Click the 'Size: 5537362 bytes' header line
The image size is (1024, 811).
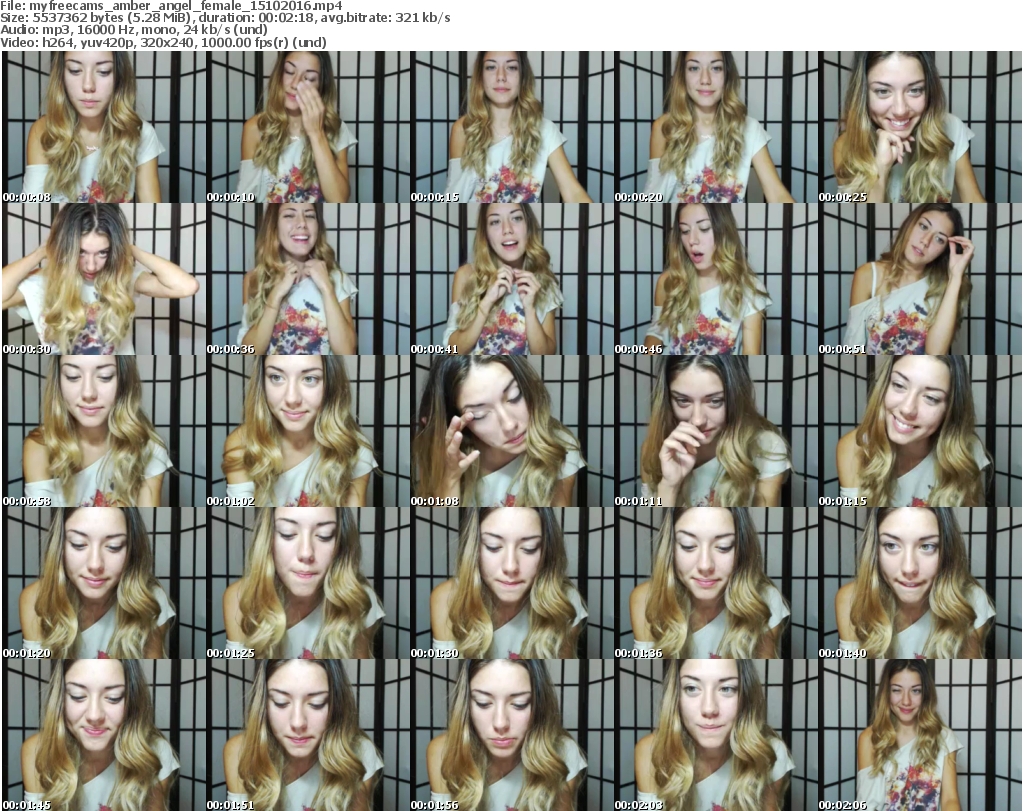(225, 18)
